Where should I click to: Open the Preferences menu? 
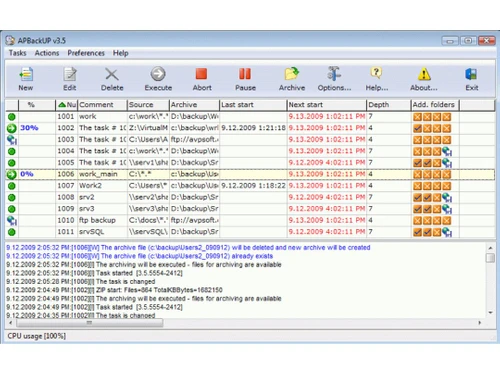[86, 53]
